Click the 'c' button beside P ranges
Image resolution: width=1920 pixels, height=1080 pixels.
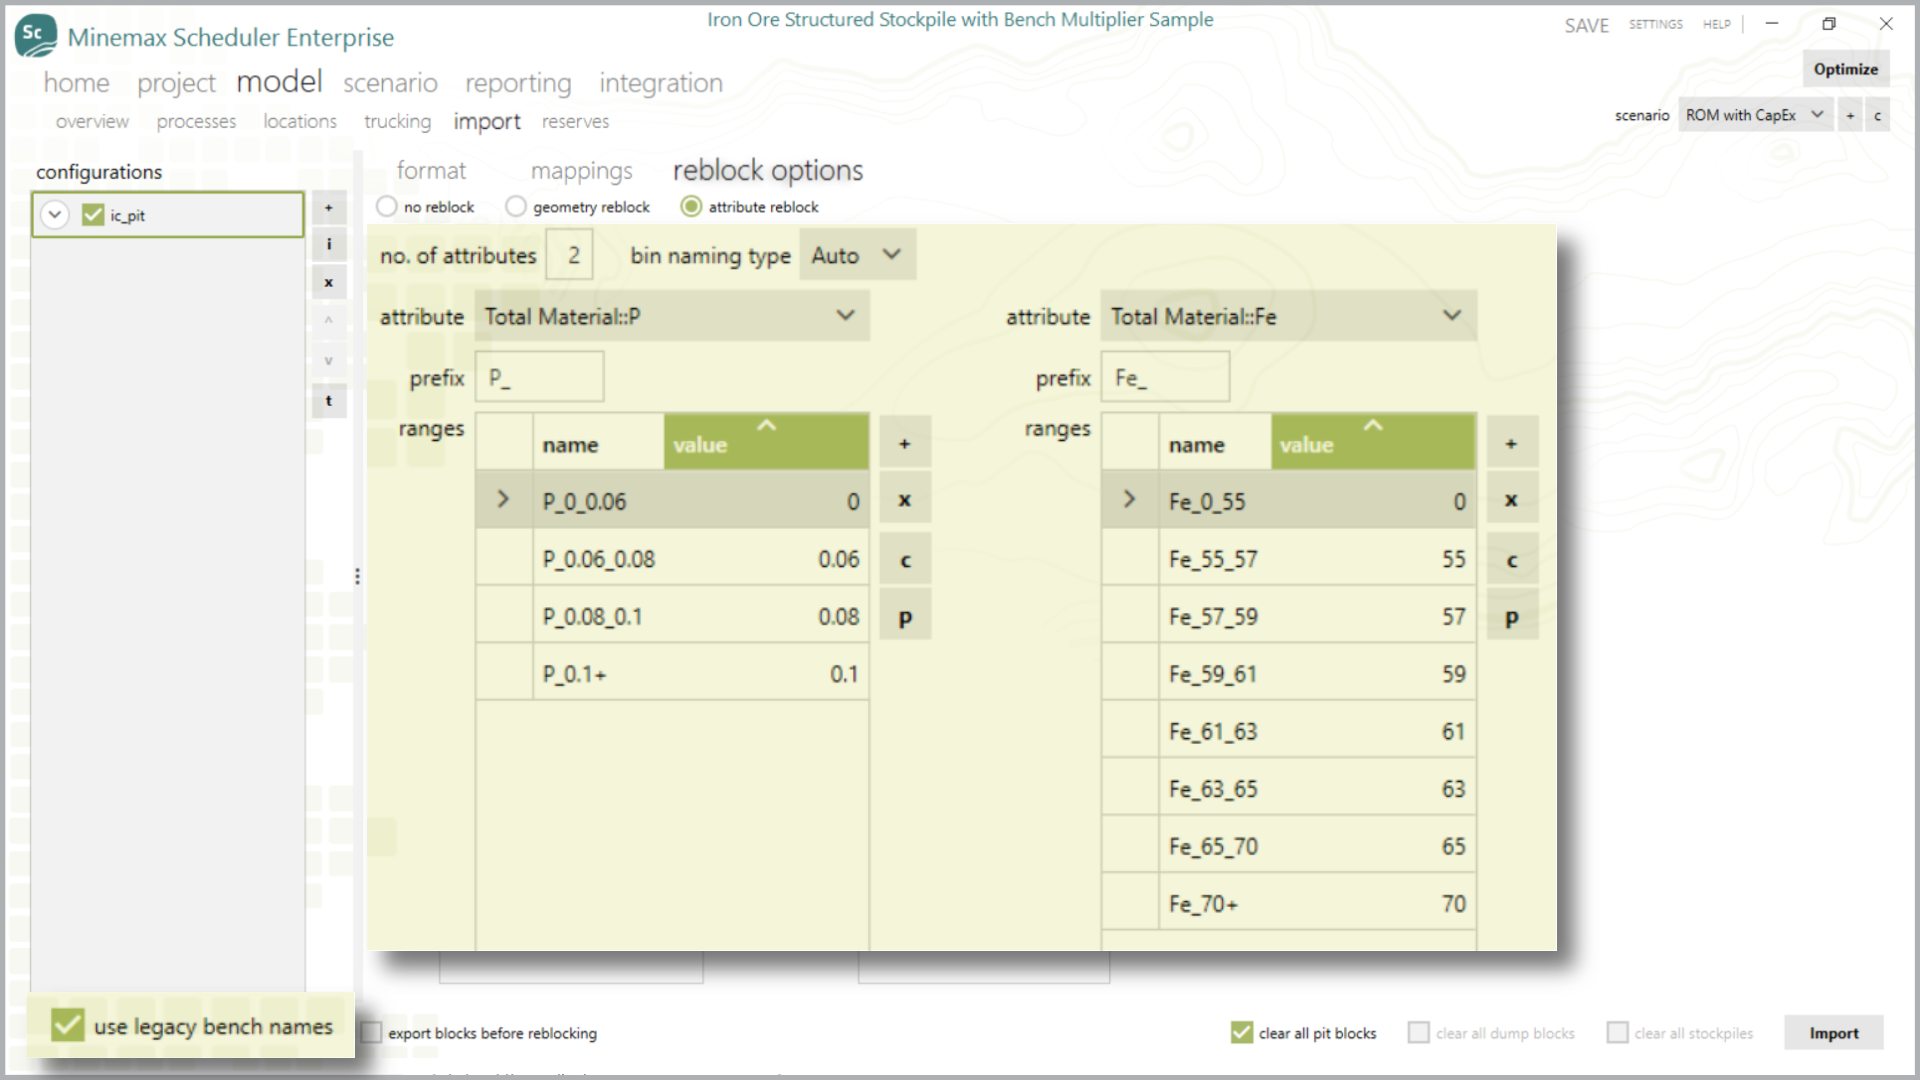905,560
